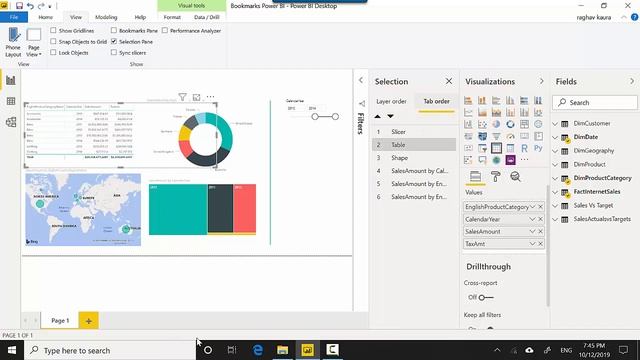Image resolution: width=640 pixels, height=360 pixels.
Task: Enable Performance Analyzer checkbox
Action: click(x=165, y=30)
